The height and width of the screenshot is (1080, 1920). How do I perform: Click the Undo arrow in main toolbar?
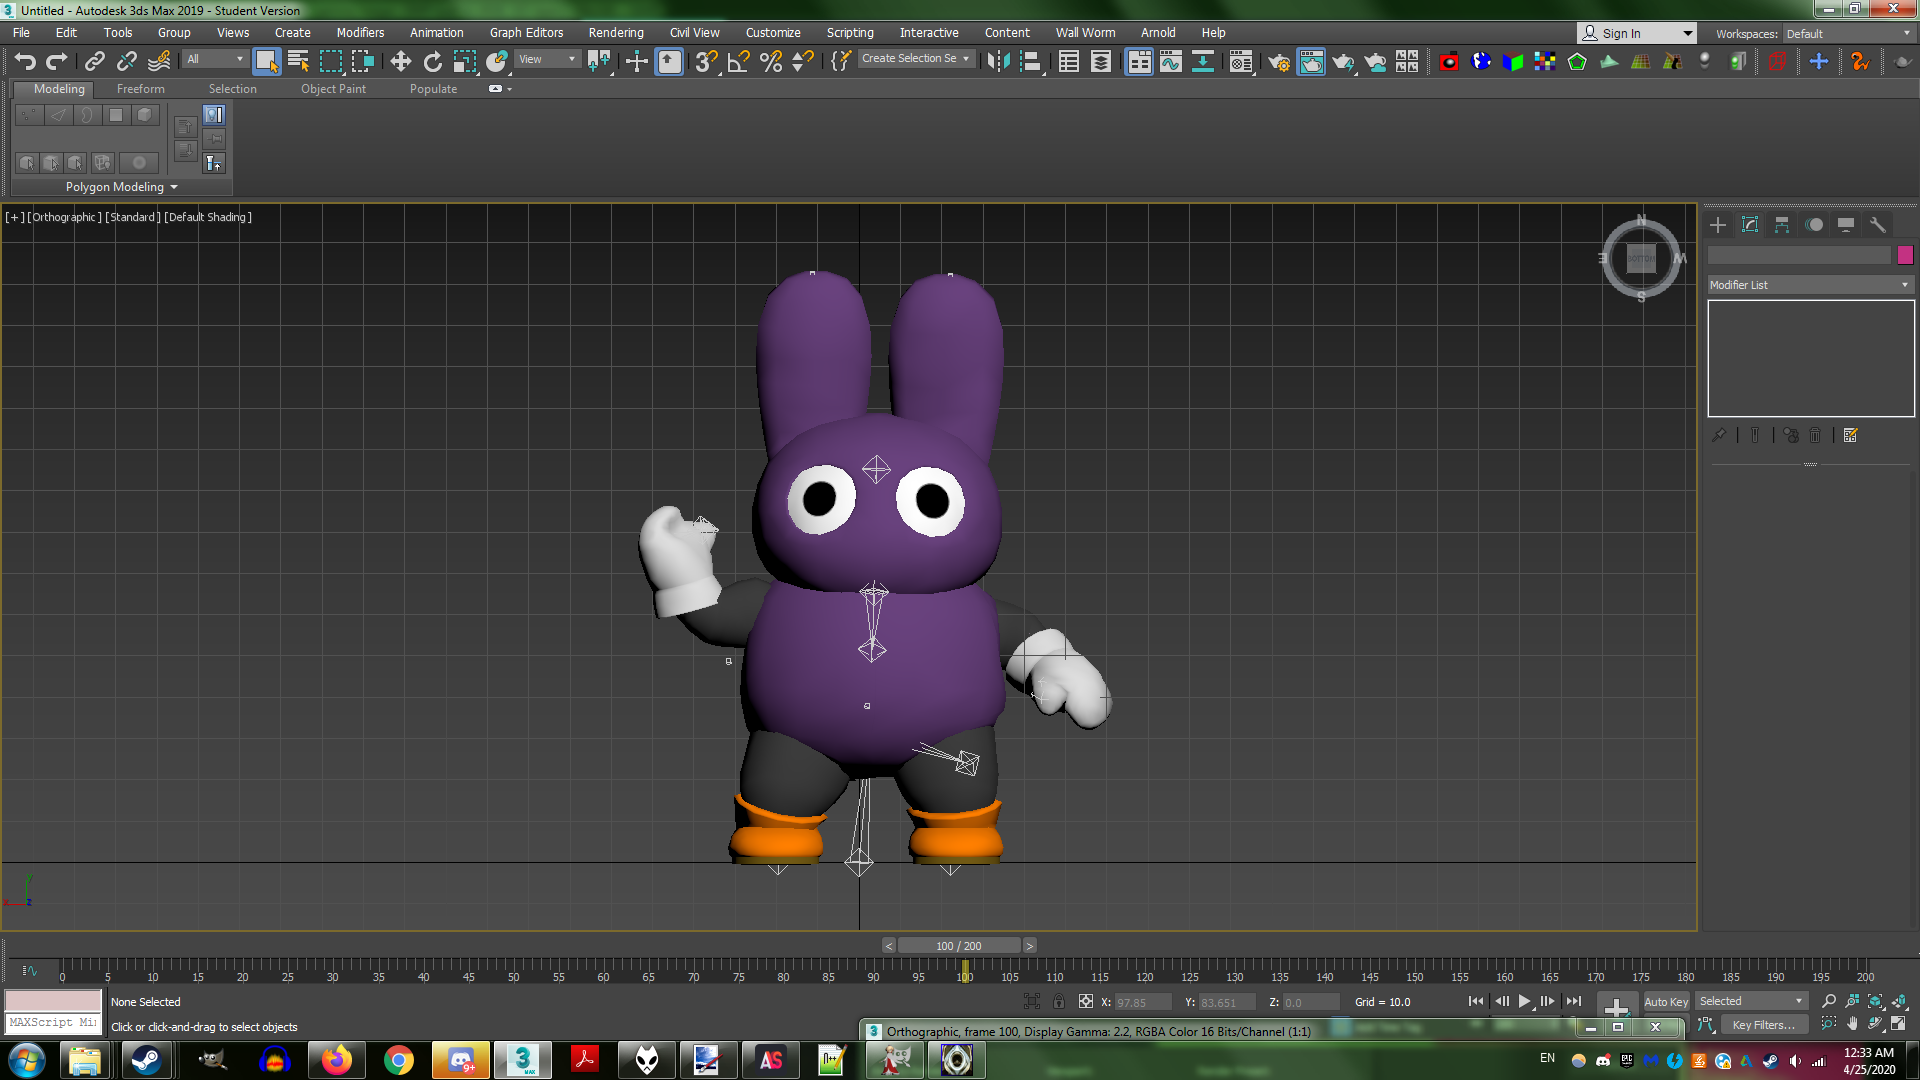(25, 62)
